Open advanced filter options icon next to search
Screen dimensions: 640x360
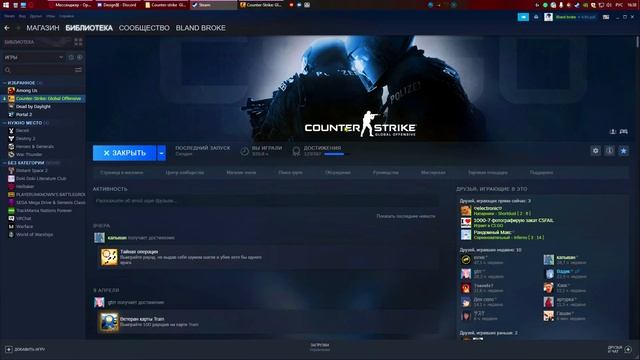78,70
